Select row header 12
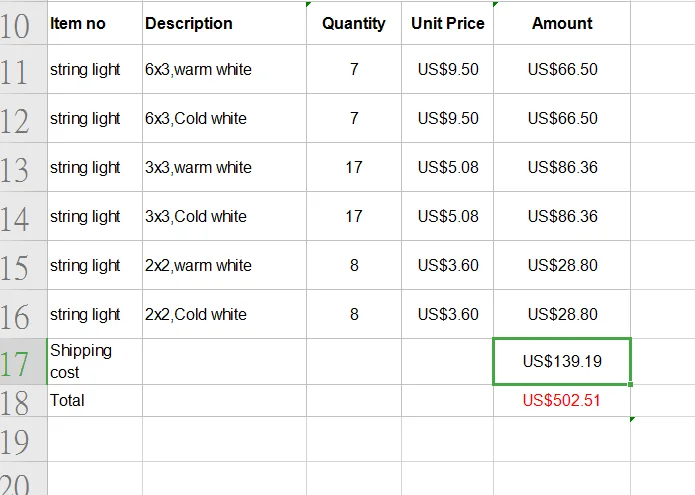This screenshot has width=695, height=495. coord(23,118)
